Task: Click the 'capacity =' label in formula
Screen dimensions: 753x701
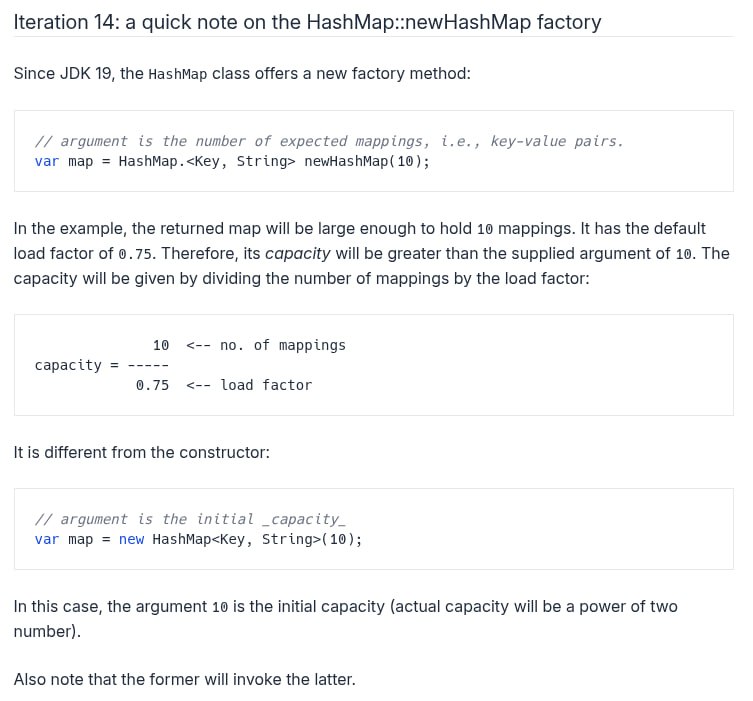Action: 77,365
